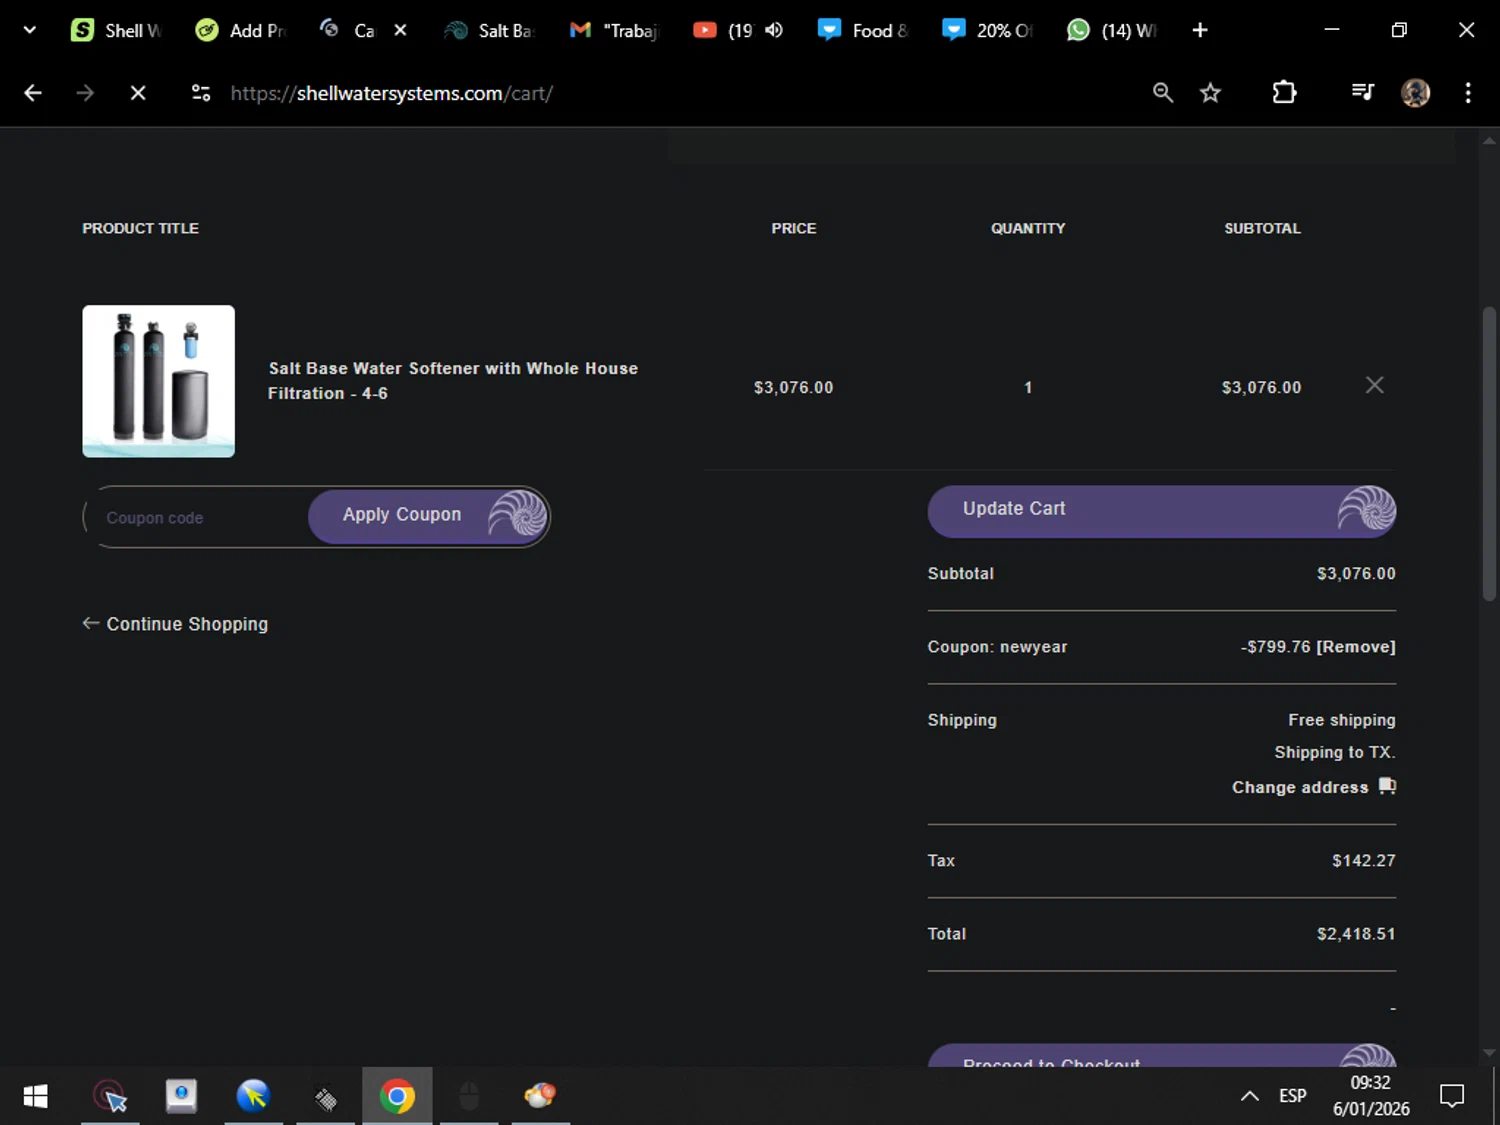Show hidden system tray icons
Screen dimensions: 1500x1125
(x=1250, y=1096)
